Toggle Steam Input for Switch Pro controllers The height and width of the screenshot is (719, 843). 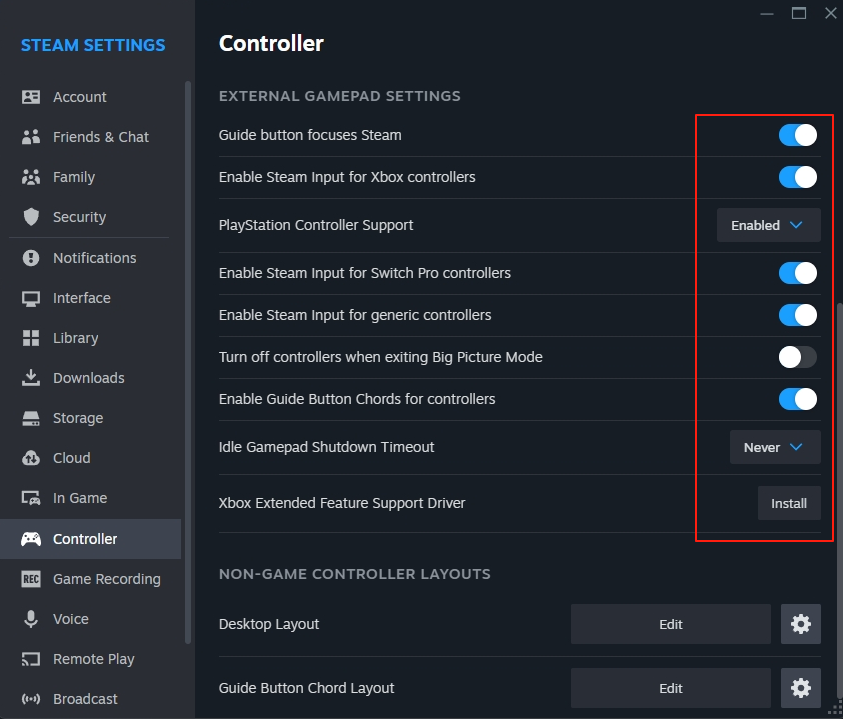pyautogui.click(x=798, y=273)
